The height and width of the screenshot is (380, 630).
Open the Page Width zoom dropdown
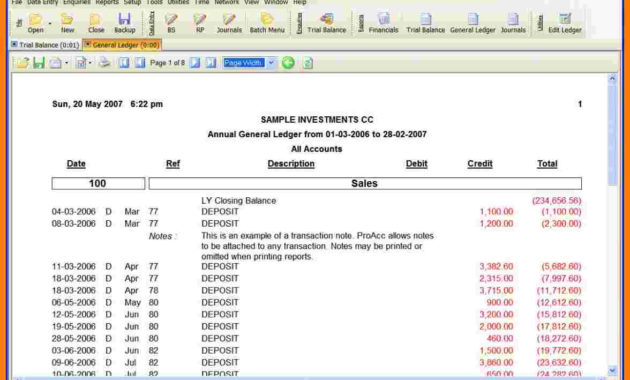272,63
